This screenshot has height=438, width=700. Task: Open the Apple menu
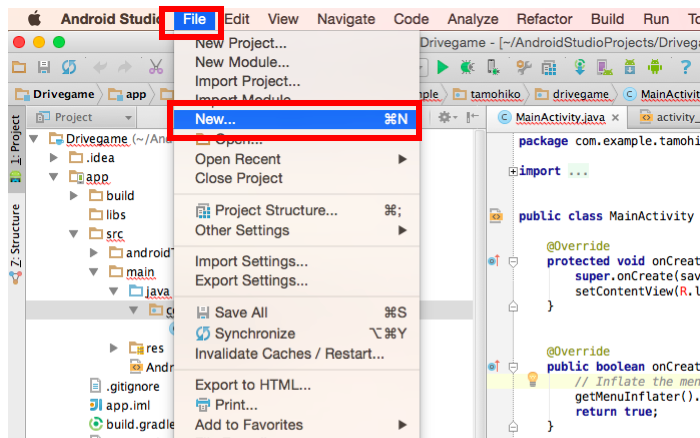click(x=34, y=19)
